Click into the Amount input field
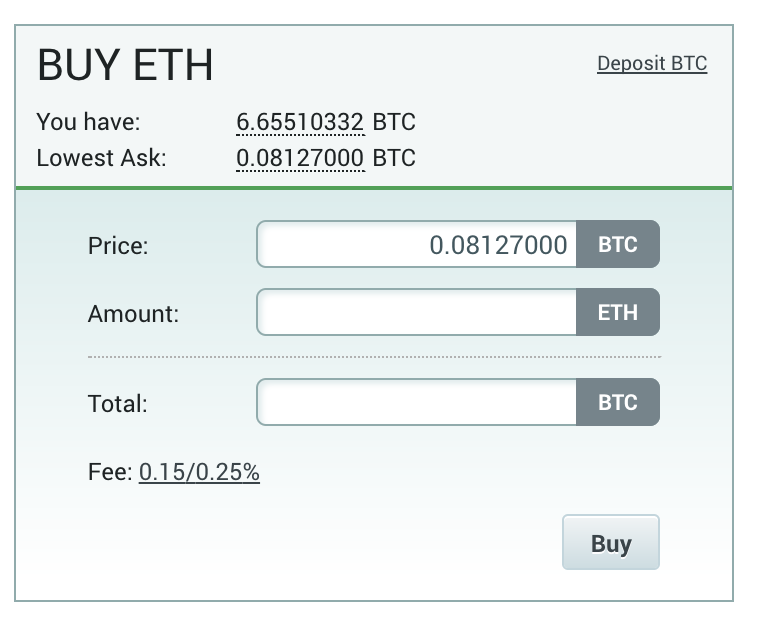 [417, 313]
